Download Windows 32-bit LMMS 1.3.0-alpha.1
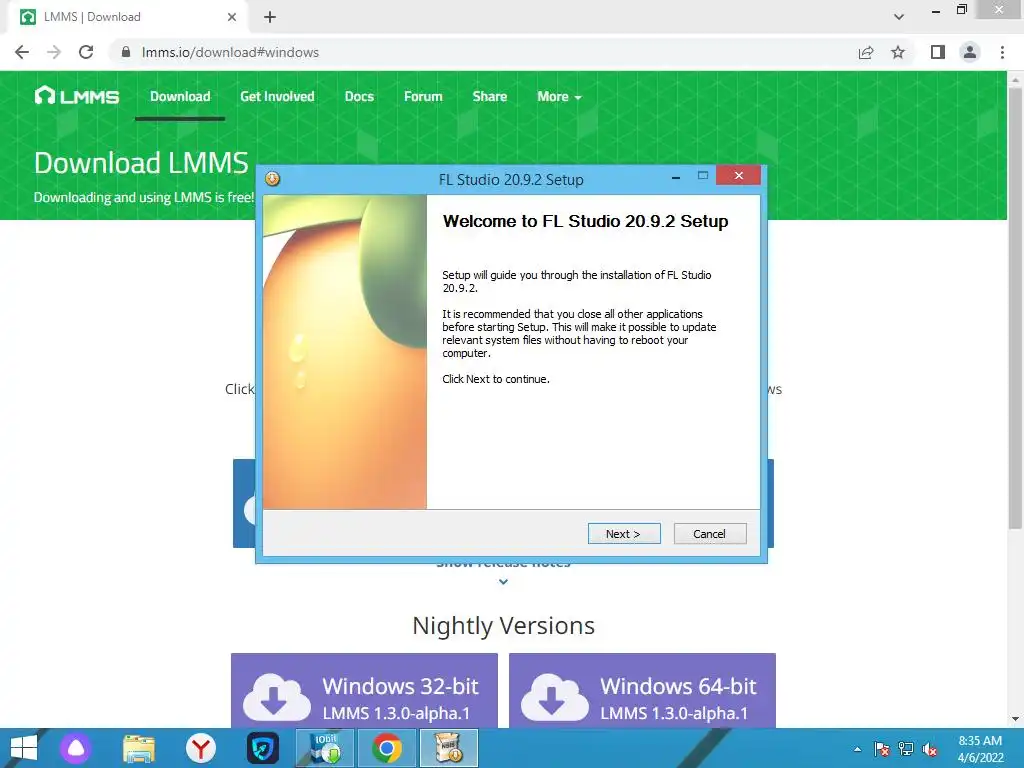1024x768 pixels. tap(364, 690)
